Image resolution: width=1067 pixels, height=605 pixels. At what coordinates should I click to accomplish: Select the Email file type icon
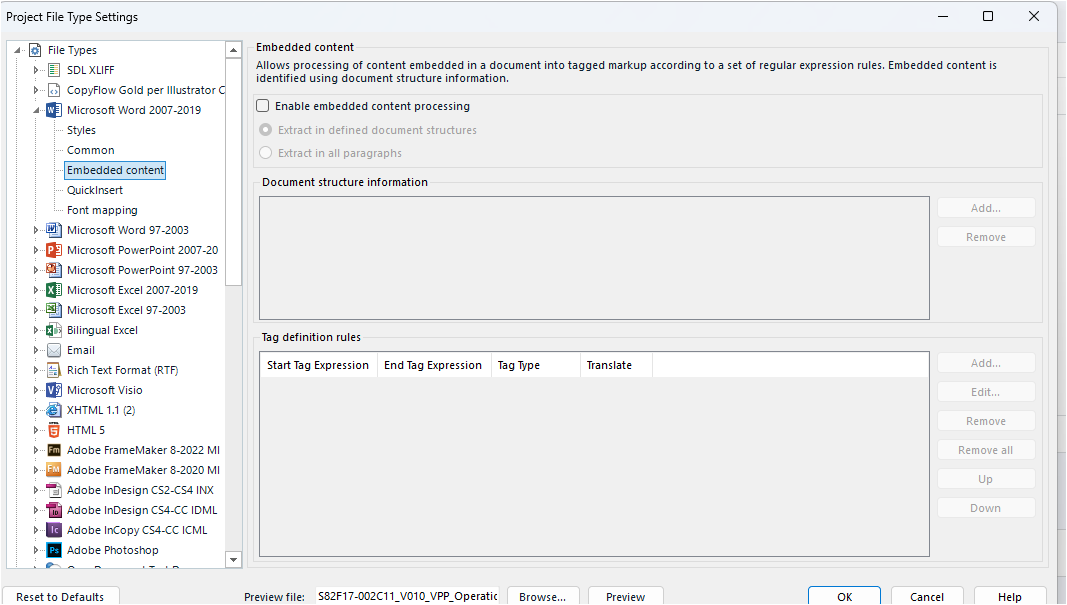coord(53,349)
